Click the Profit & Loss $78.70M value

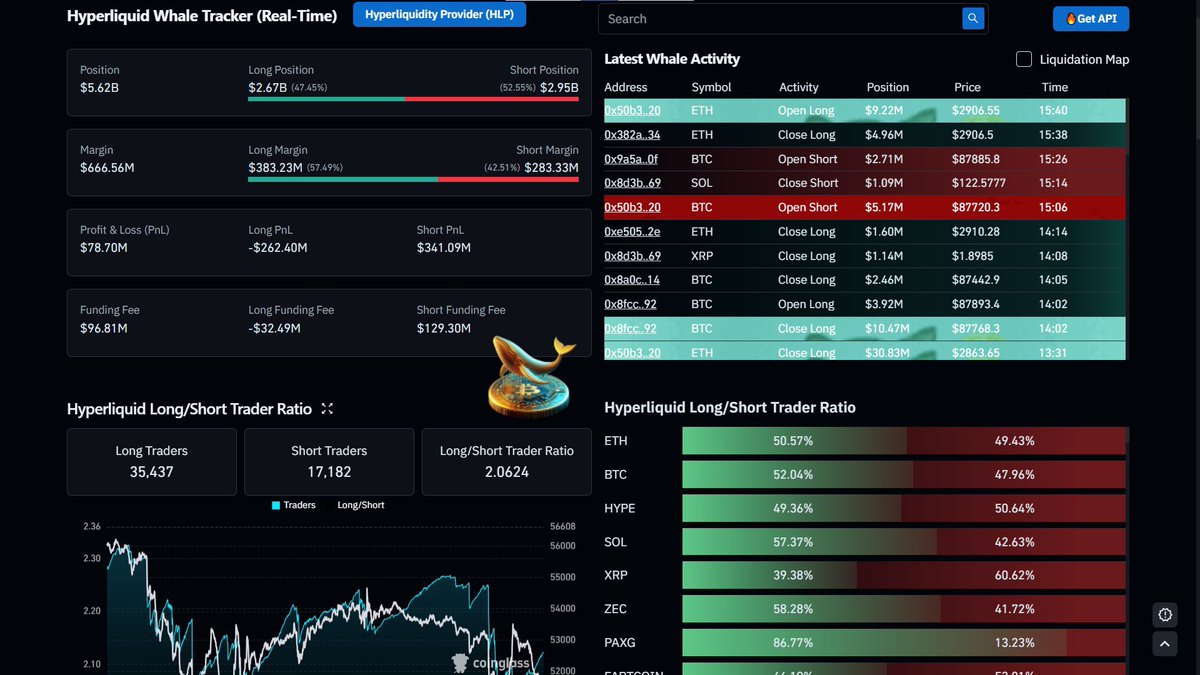click(x=104, y=247)
